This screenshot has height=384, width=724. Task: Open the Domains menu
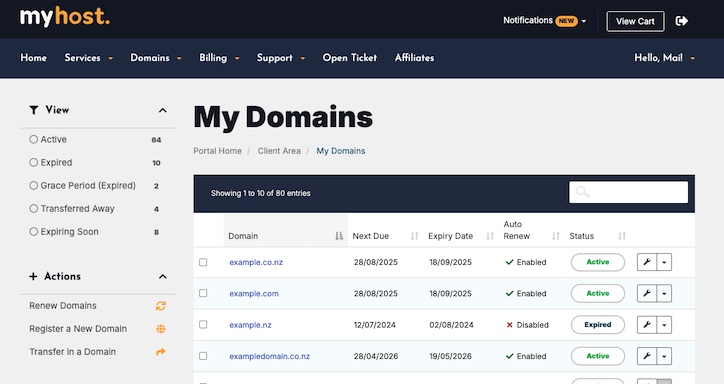click(x=156, y=58)
